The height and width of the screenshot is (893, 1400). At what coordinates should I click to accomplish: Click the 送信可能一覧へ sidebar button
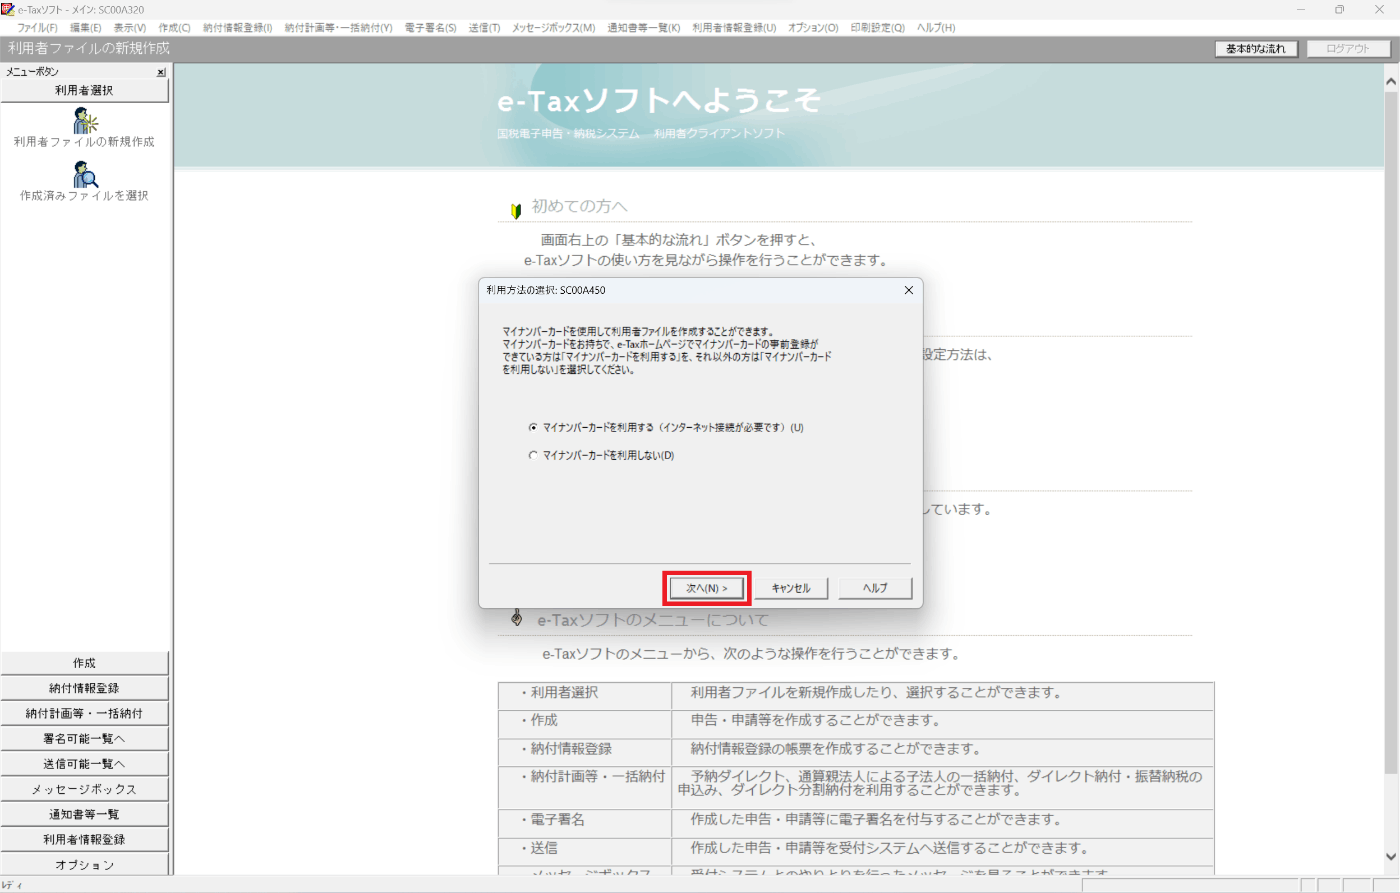[x=85, y=764]
